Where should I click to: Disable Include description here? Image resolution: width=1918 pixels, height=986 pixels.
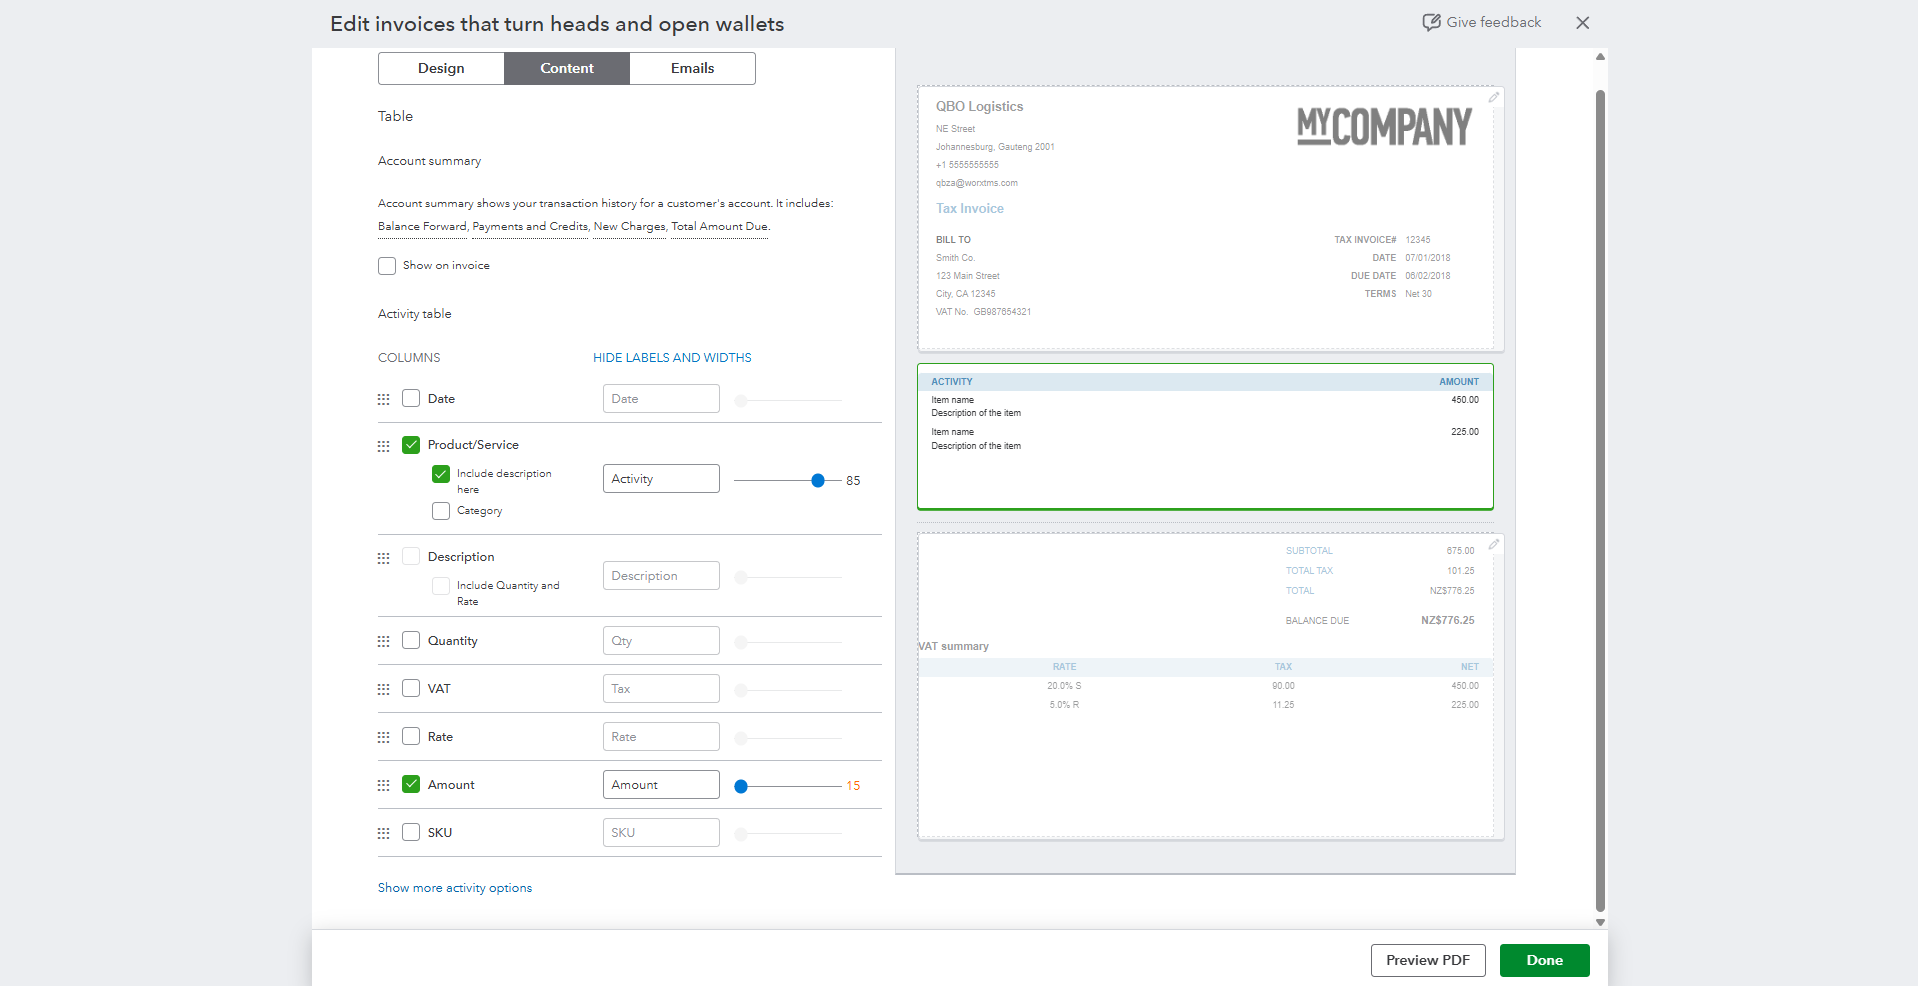coord(440,474)
